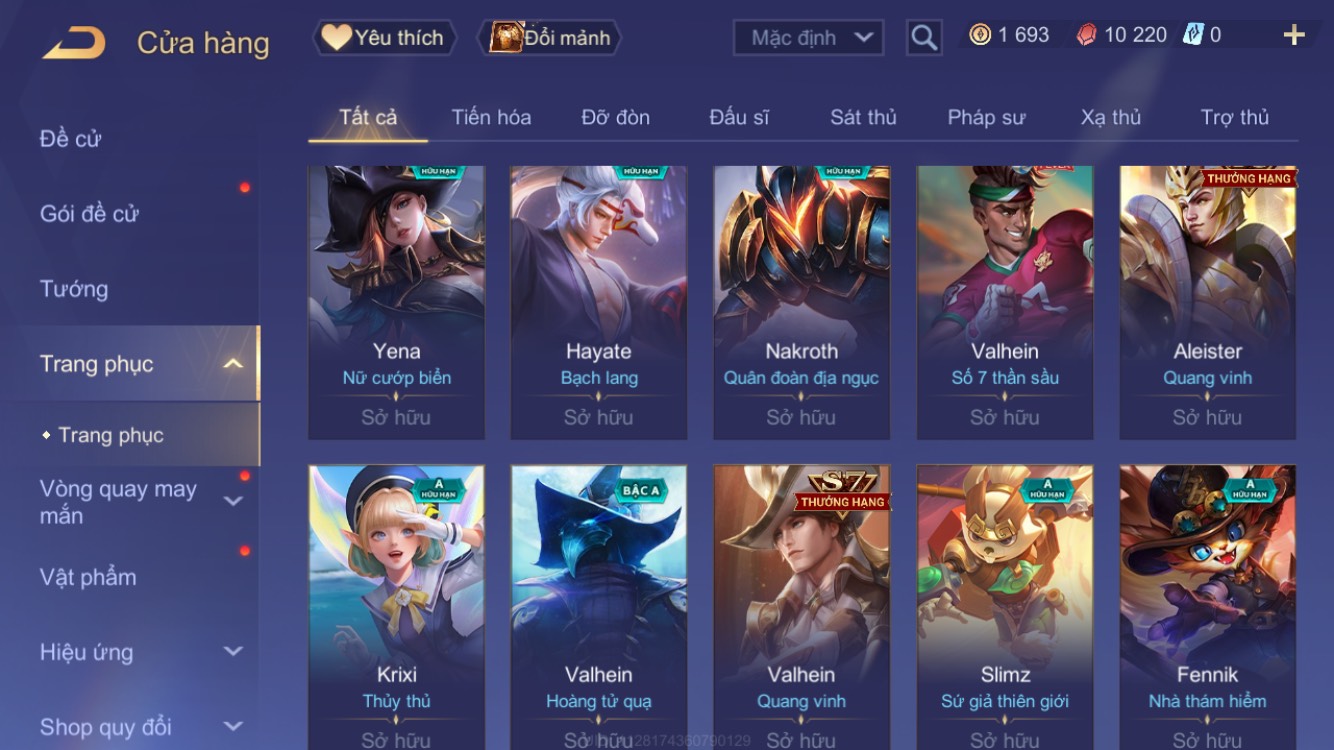Select the Yena Nữ cướp biển skin
Viewport: 1334px width, 750px height.
397,303
